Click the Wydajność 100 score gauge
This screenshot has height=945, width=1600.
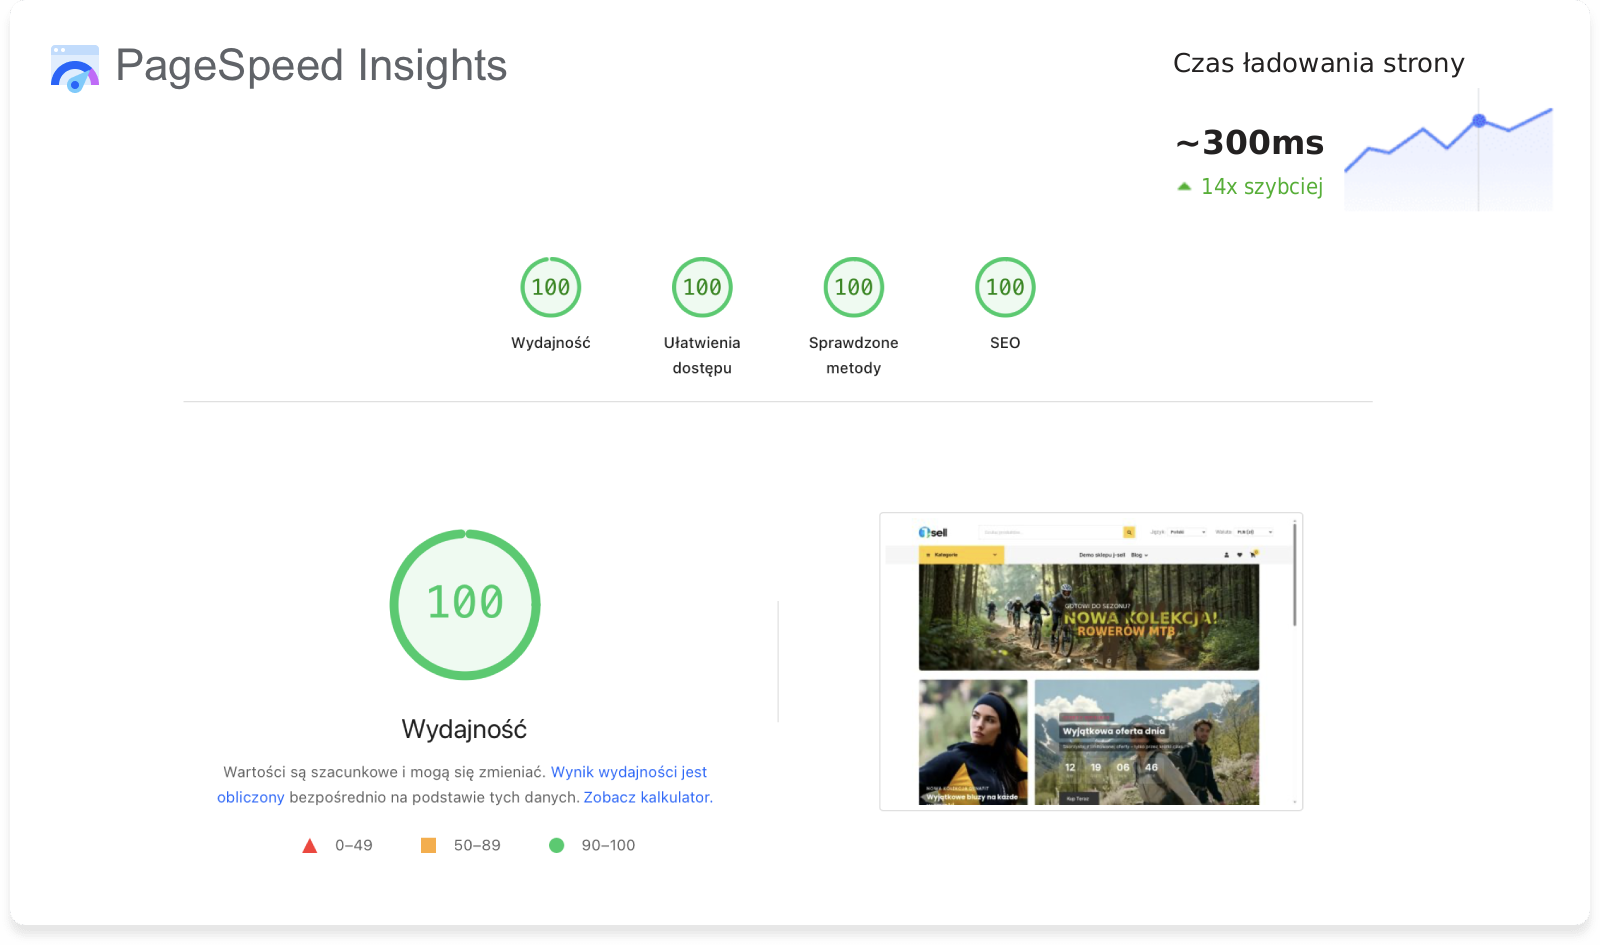[x=550, y=287]
